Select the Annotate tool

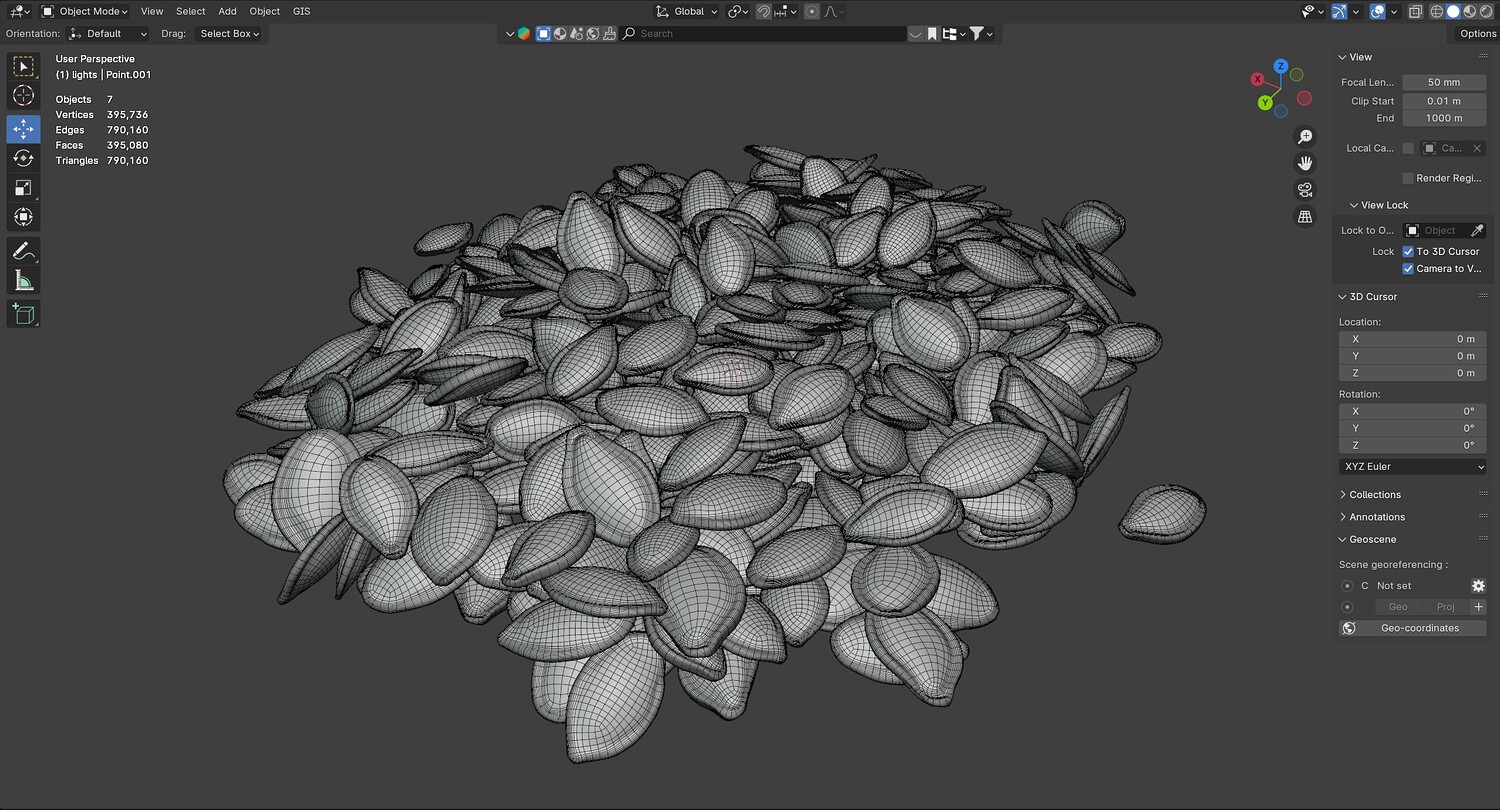click(23, 251)
